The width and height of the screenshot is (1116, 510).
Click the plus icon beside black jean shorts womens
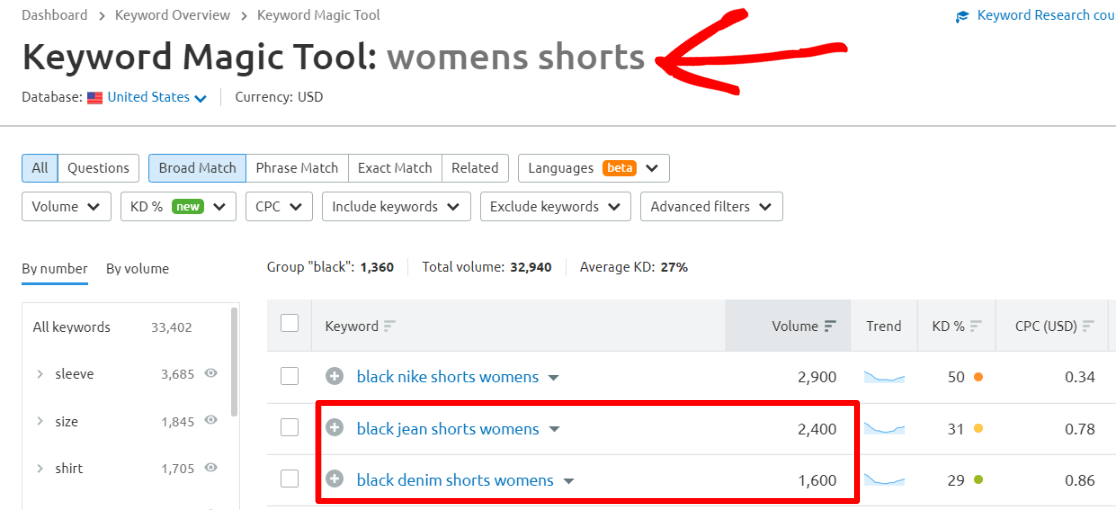click(334, 428)
